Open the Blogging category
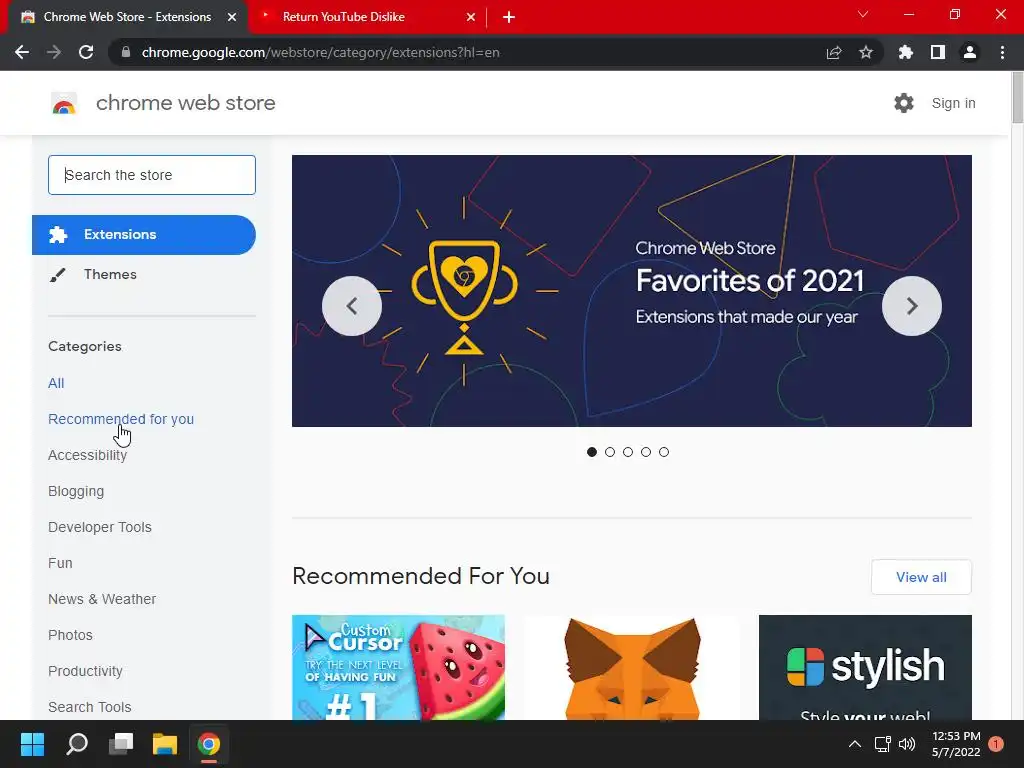Image resolution: width=1024 pixels, height=768 pixels. [76, 491]
